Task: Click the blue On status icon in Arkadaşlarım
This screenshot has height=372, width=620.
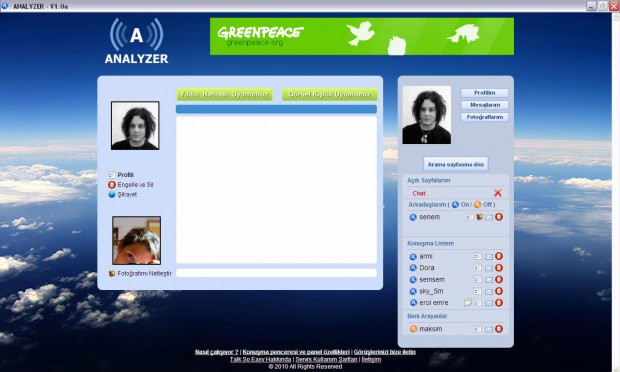Action: click(455, 204)
